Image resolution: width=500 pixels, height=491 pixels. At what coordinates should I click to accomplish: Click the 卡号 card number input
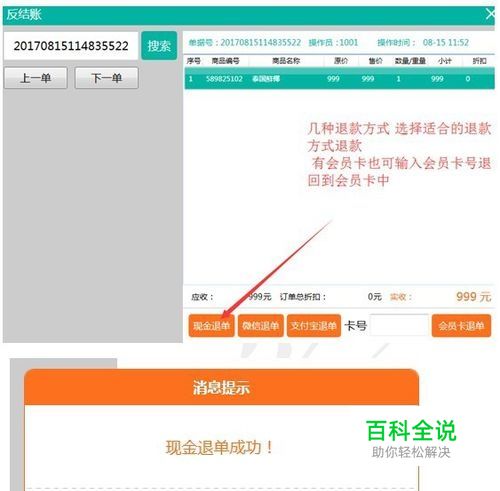coord(399,325)
